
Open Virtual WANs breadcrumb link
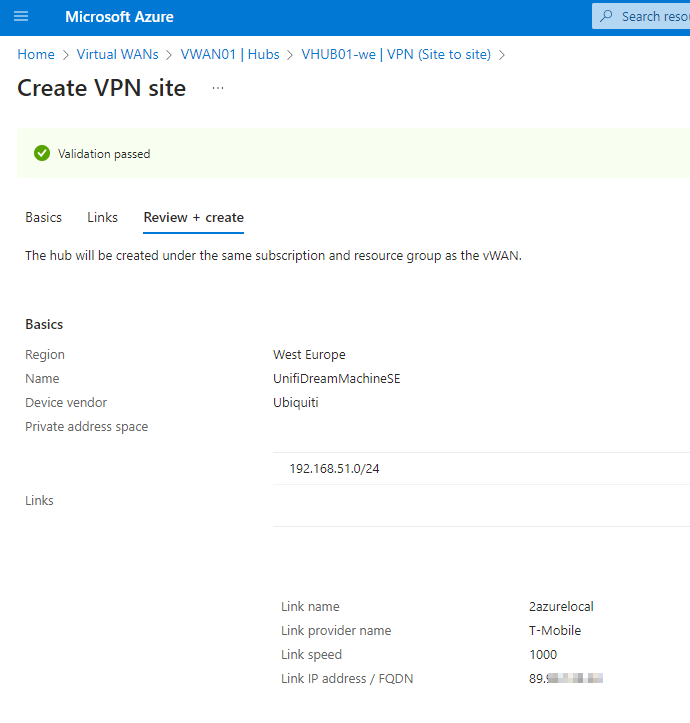coord(118,54)
